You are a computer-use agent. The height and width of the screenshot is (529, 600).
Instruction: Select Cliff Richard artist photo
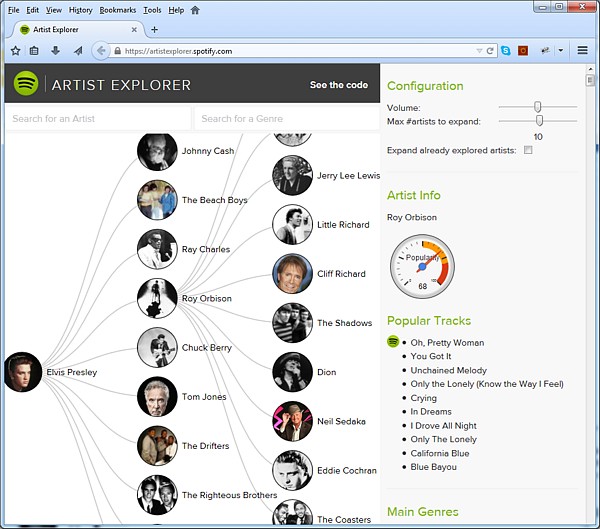point(292,274)
